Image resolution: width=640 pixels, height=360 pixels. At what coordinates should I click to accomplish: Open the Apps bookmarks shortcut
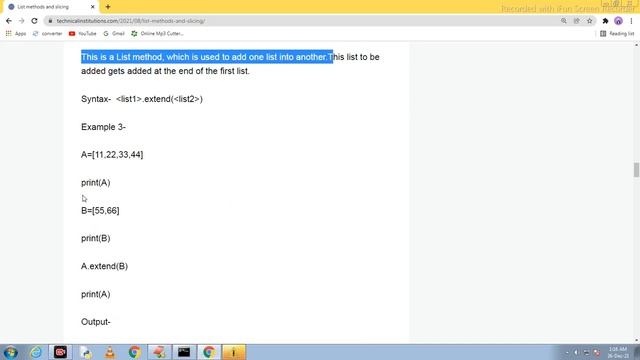[16, 33]
